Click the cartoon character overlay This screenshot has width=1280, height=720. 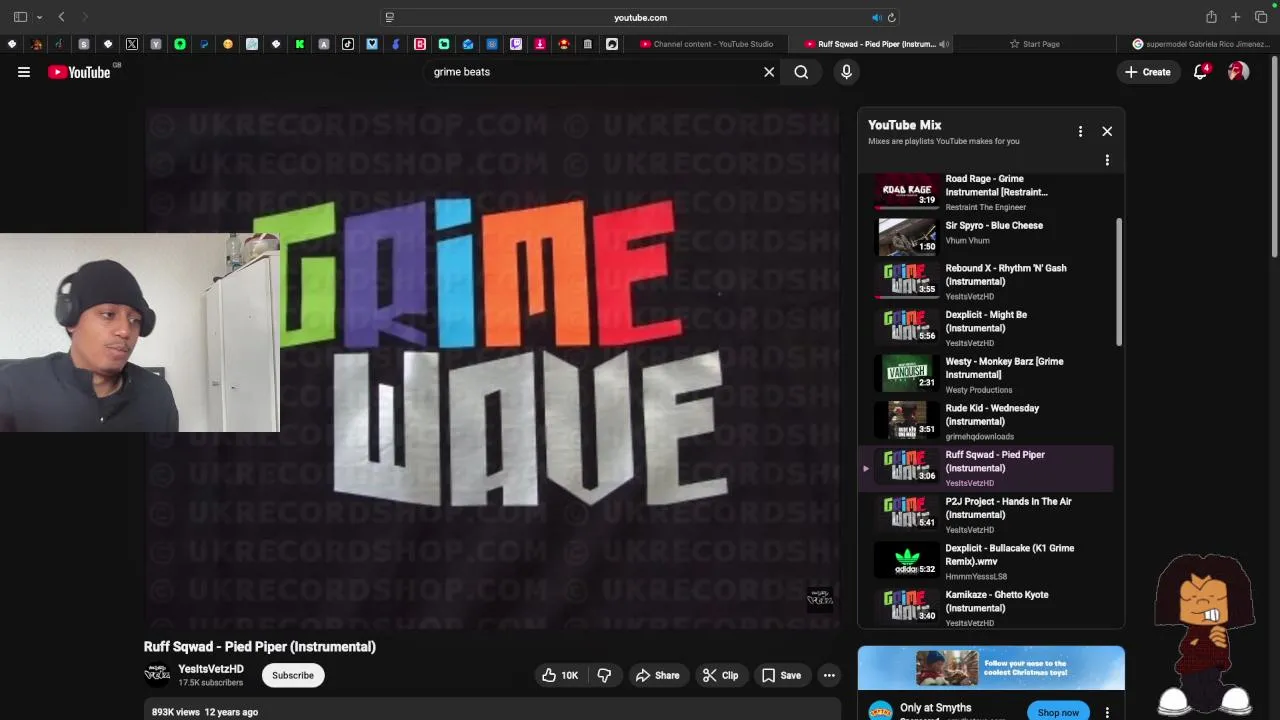coord(1206,635)
